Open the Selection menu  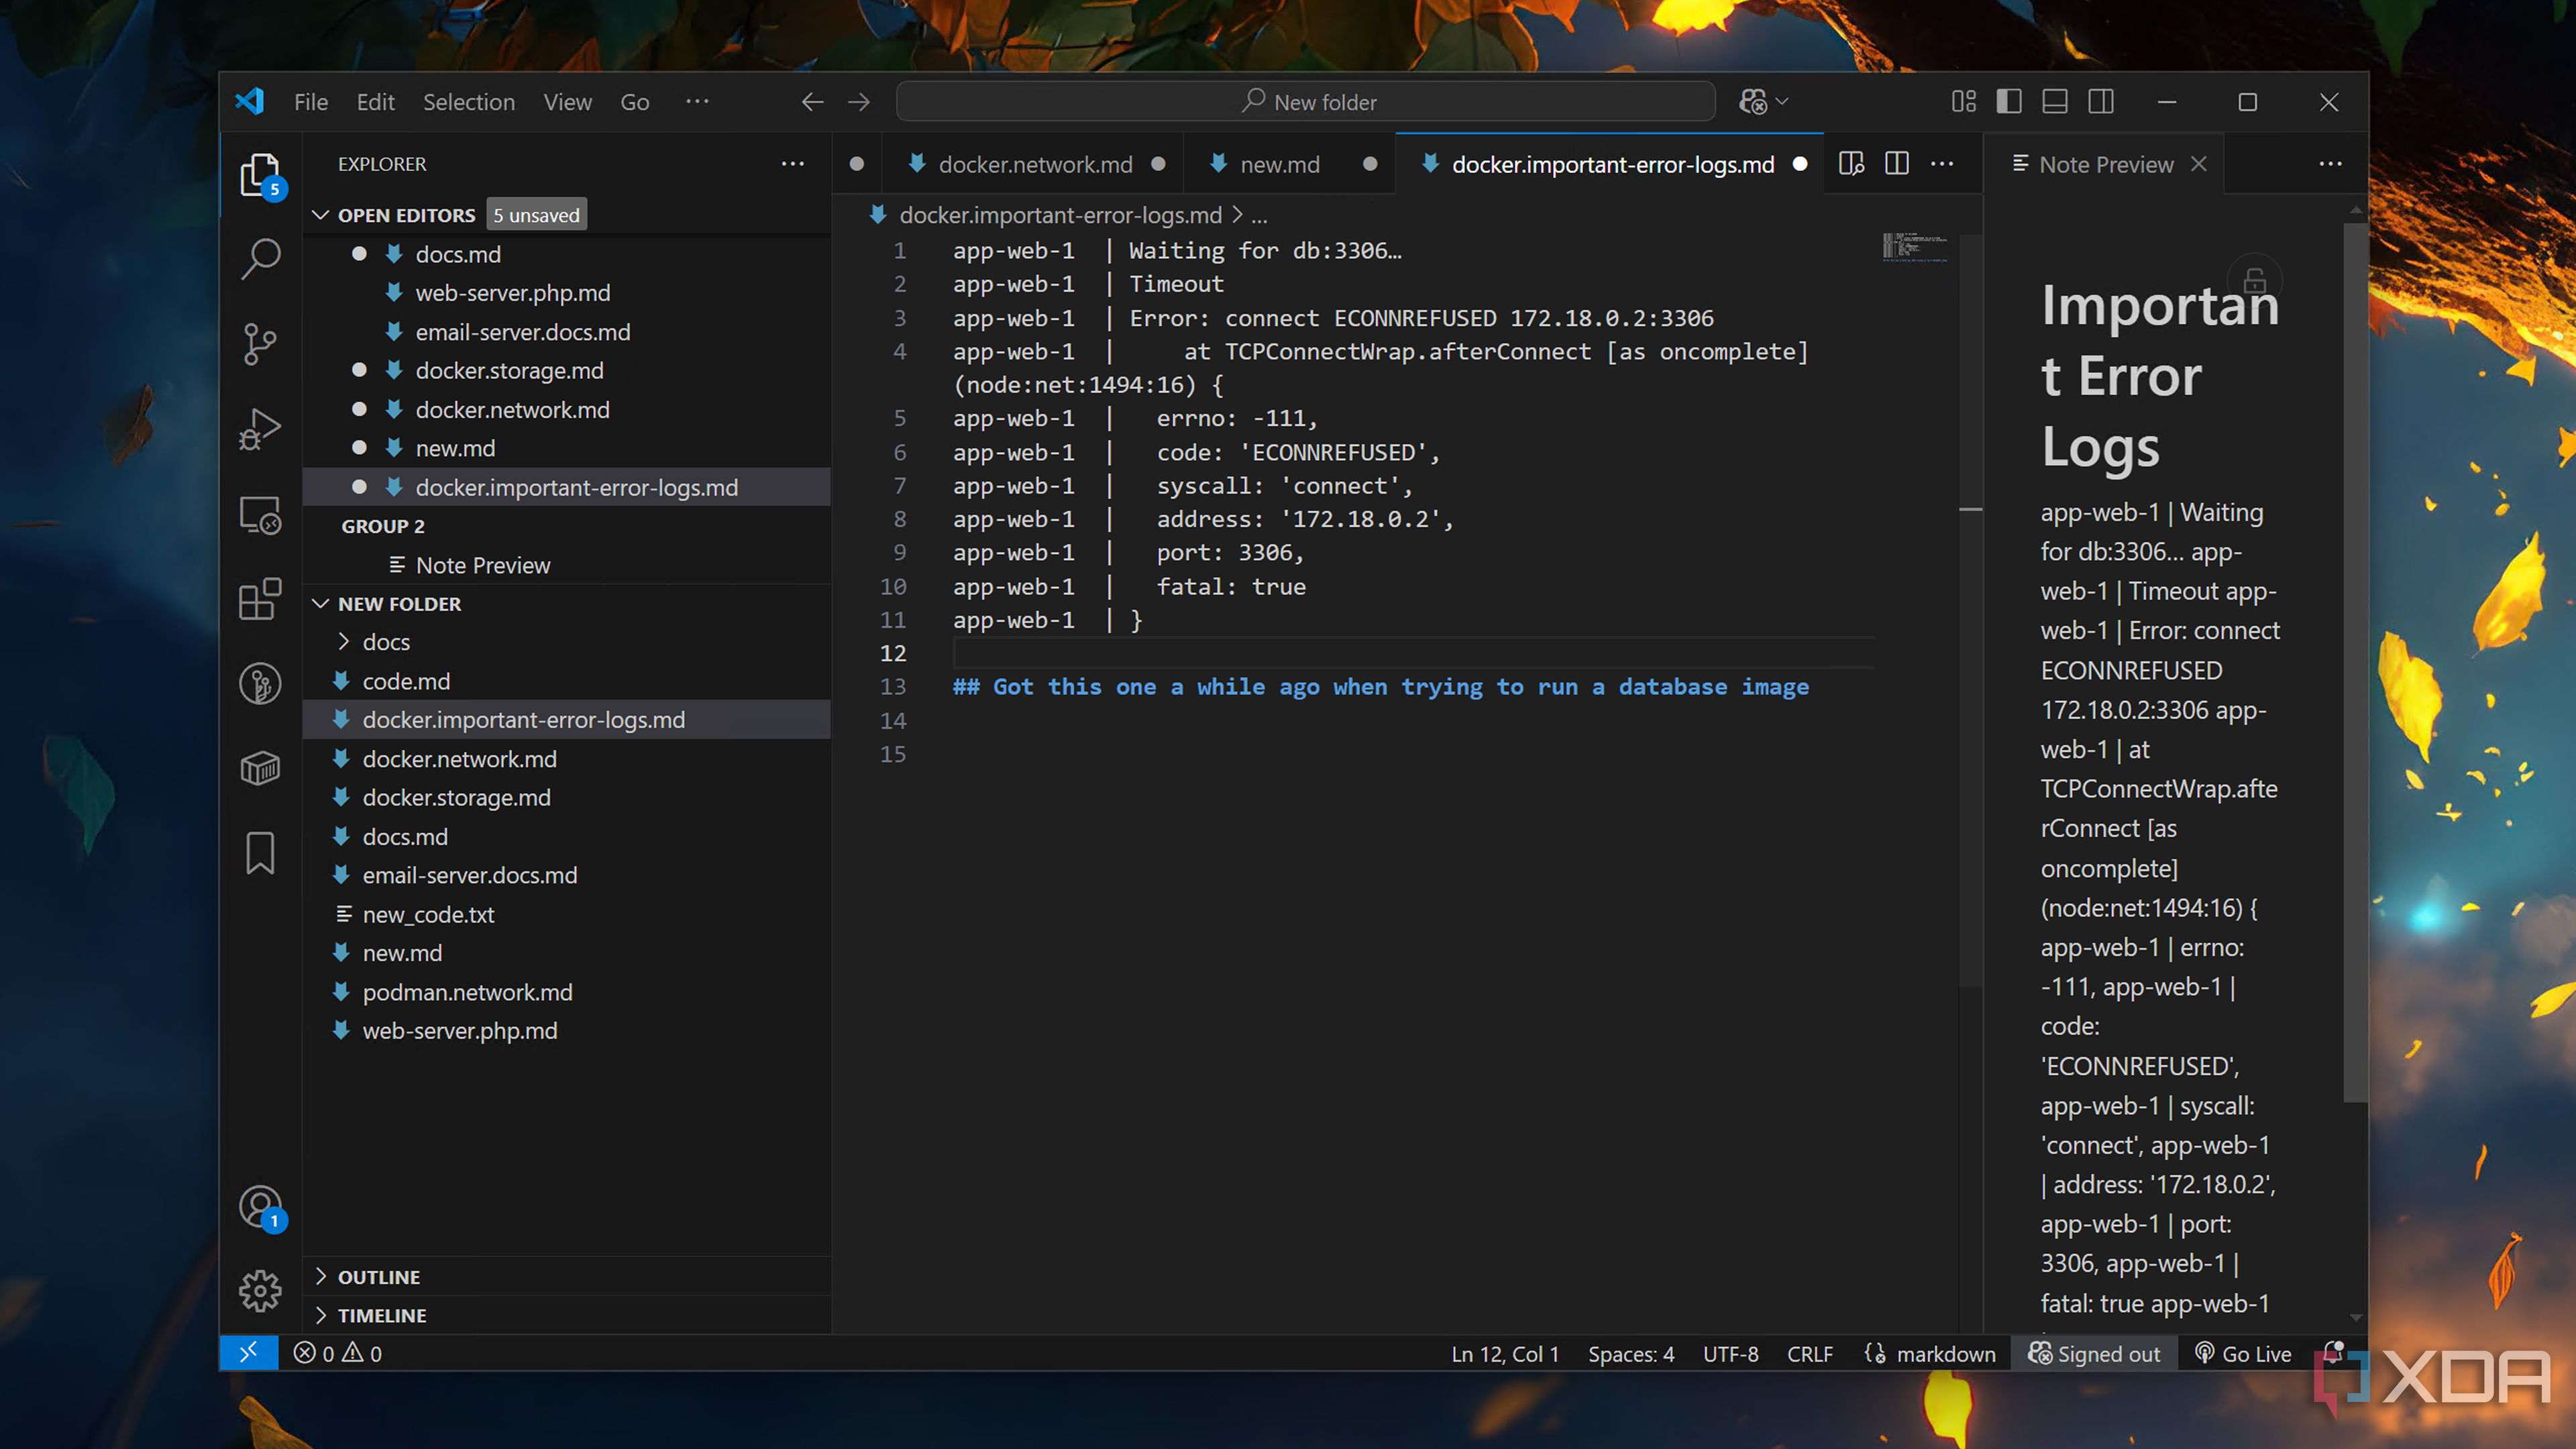click(469, 102)
